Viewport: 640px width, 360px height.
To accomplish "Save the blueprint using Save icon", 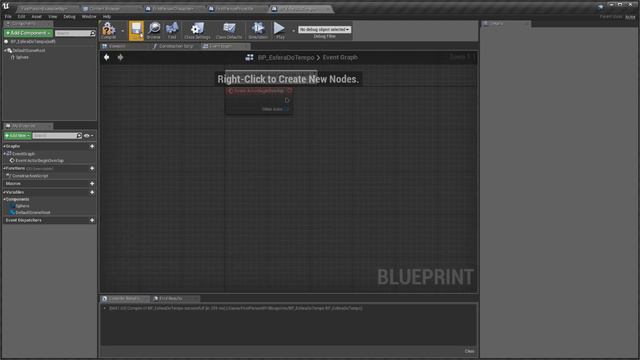I will click(136, 31).
